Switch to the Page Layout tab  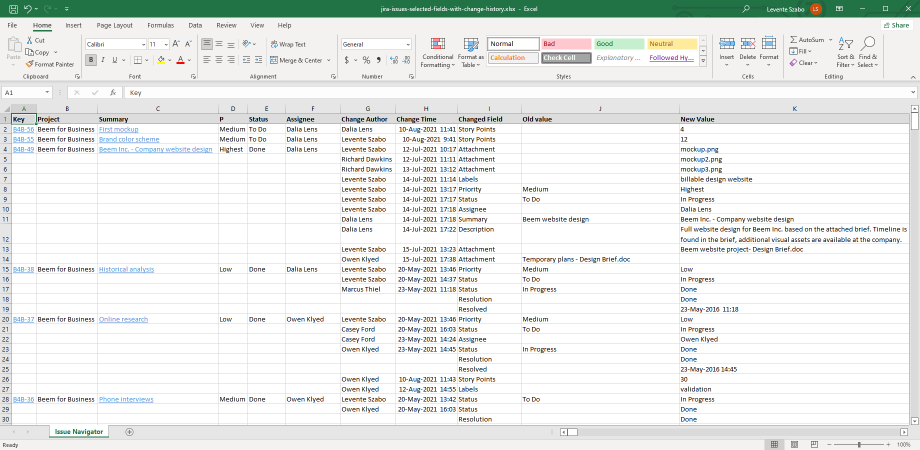coord(114,24)
